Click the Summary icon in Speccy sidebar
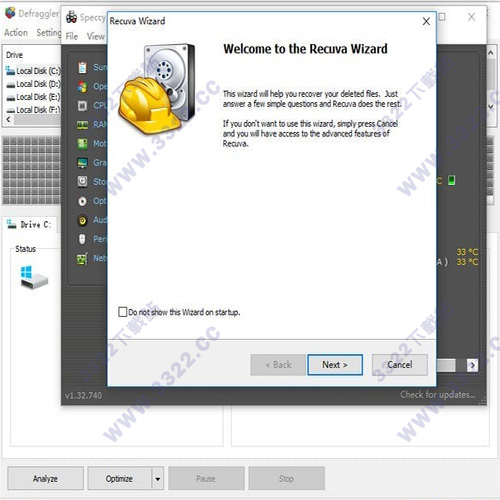The height and width of the screenshot is (500, 500). (82, 67)
